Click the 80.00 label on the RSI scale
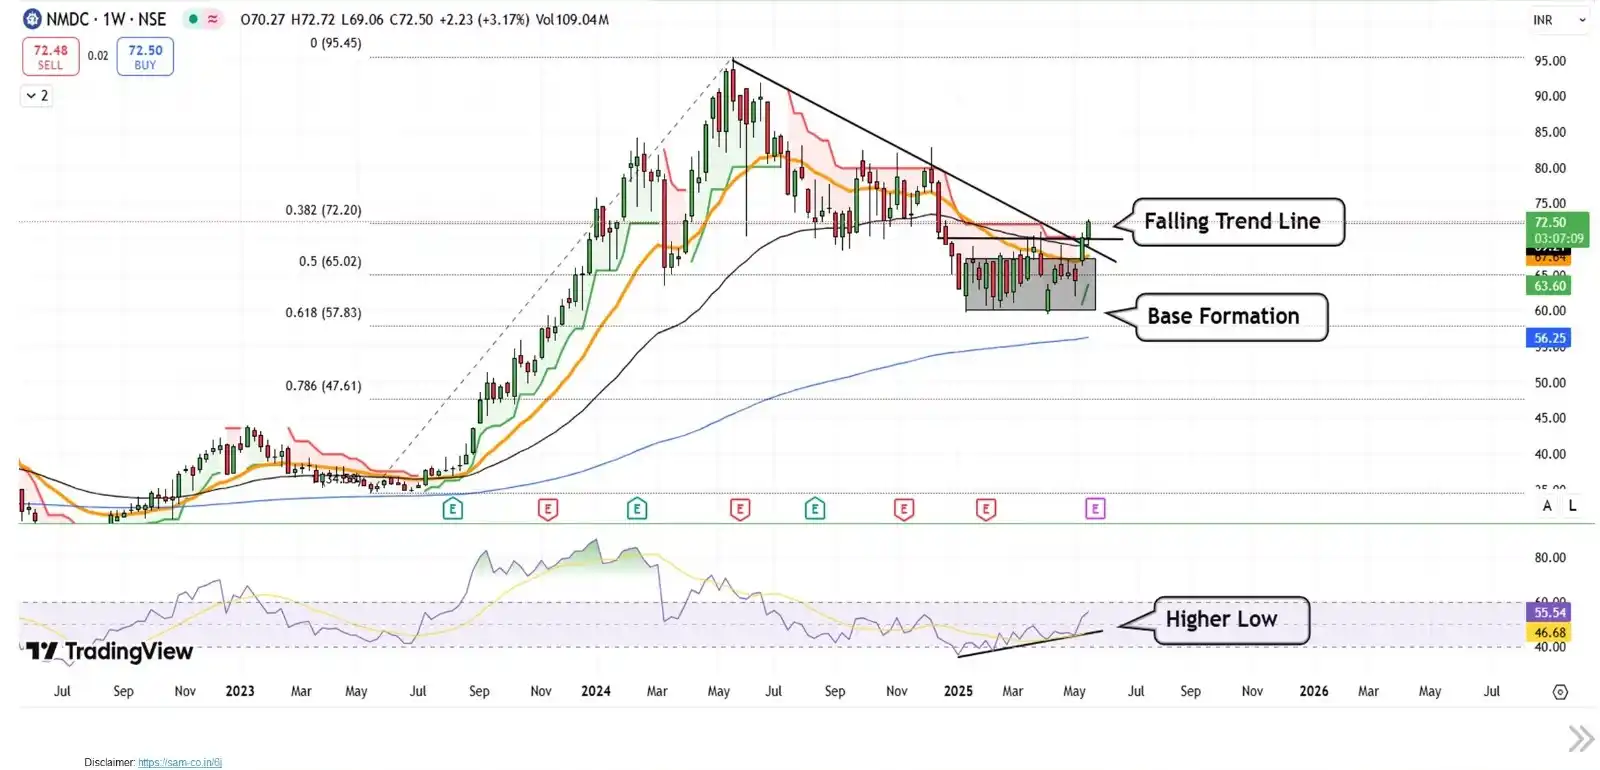Viewport: 1600px width, 770px height. [1550, 558]
